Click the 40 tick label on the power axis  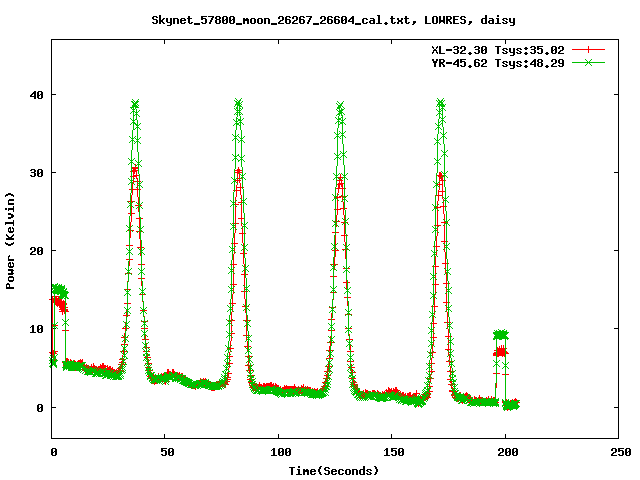pyautogui.click(x=36, y=95)
